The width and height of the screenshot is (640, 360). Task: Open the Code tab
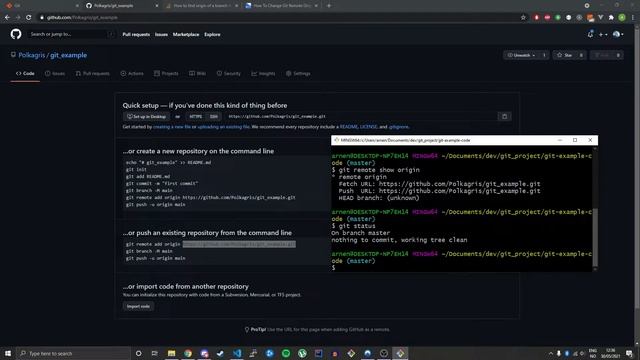tap(25, 73)
